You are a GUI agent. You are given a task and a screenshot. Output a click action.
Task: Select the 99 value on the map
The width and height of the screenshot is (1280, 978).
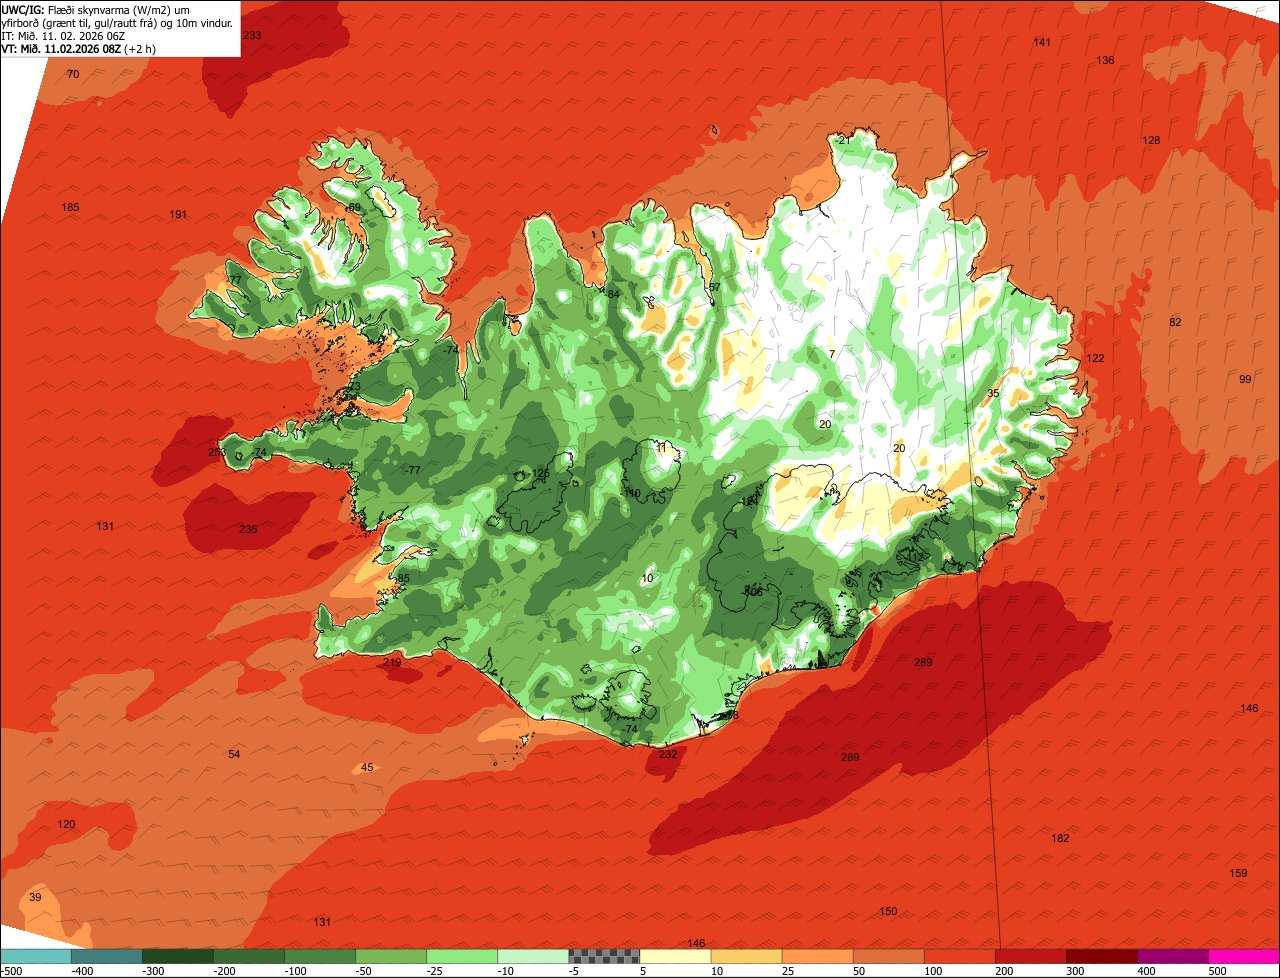click(1245, 379)
